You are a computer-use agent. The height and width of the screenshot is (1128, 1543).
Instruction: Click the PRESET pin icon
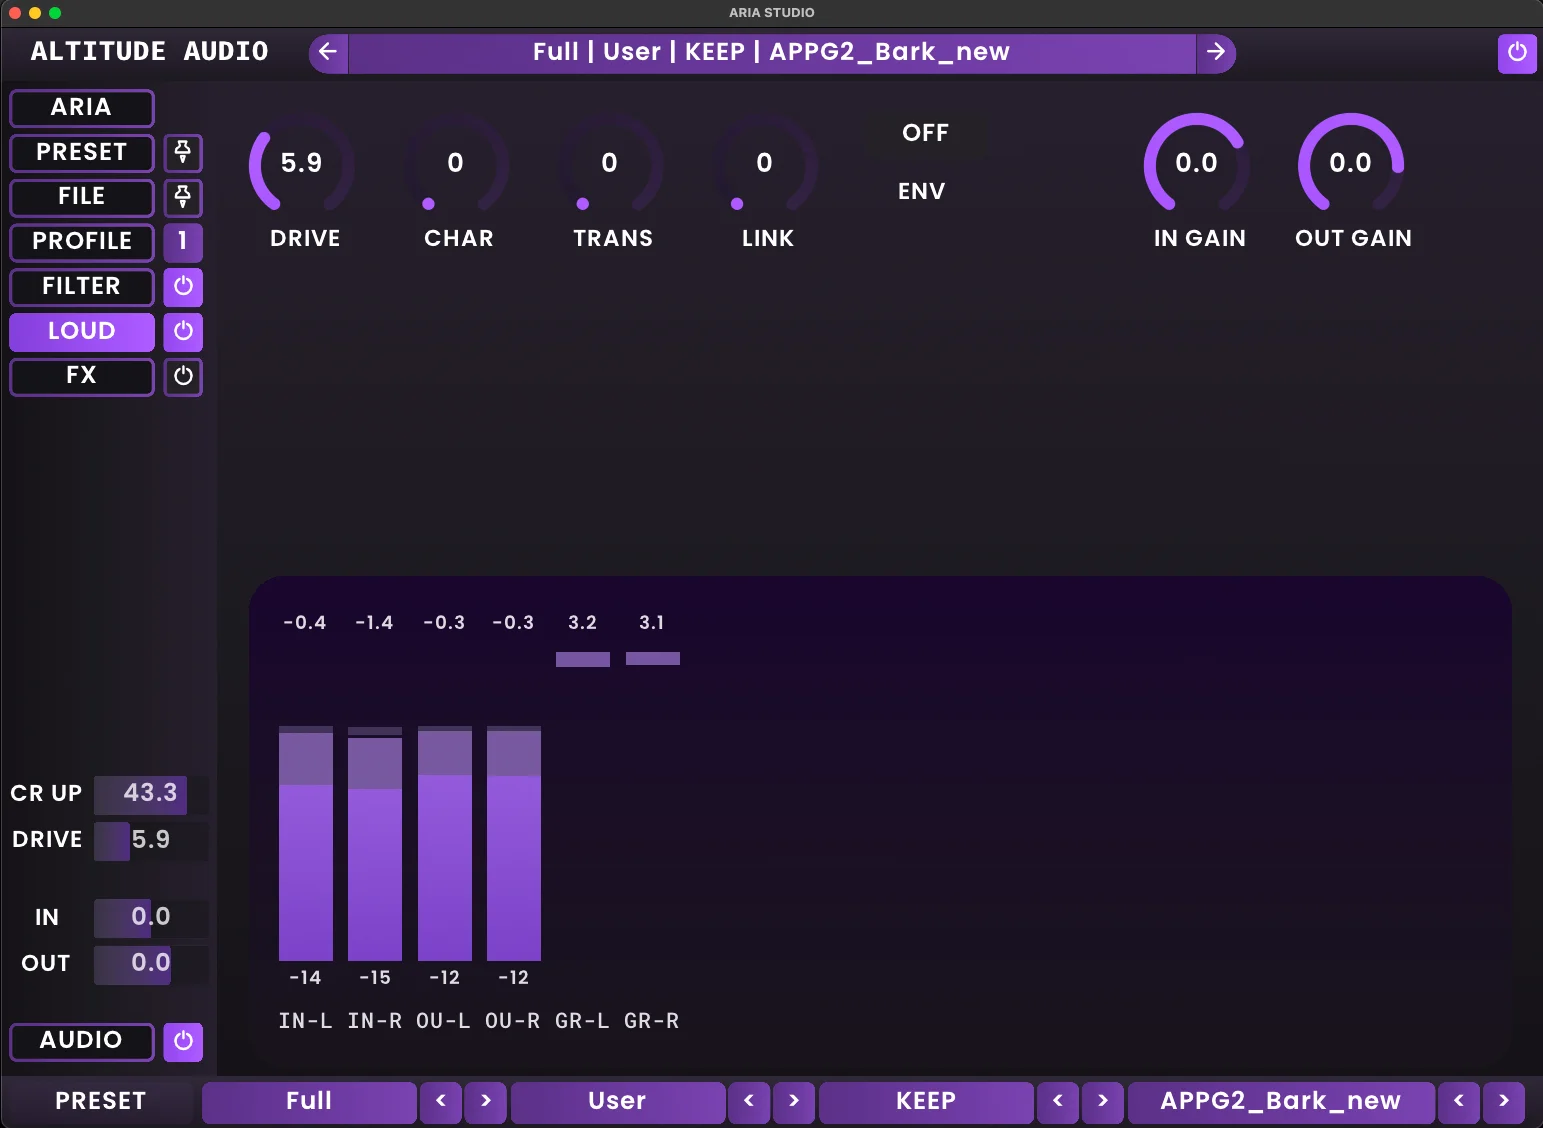point(183,153)
